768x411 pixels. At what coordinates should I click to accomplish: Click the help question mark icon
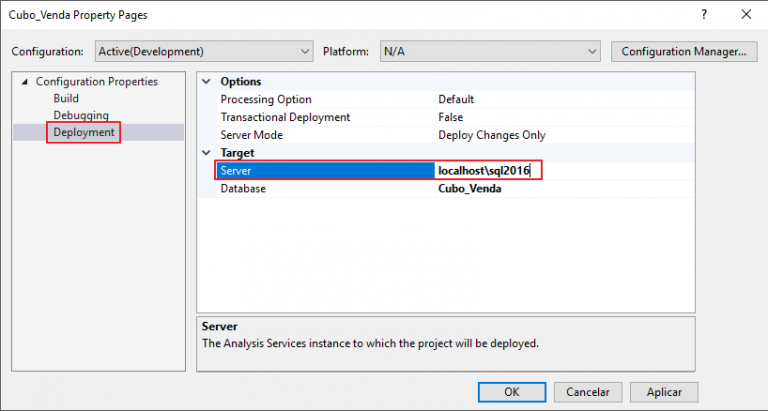tap(705, 15)
